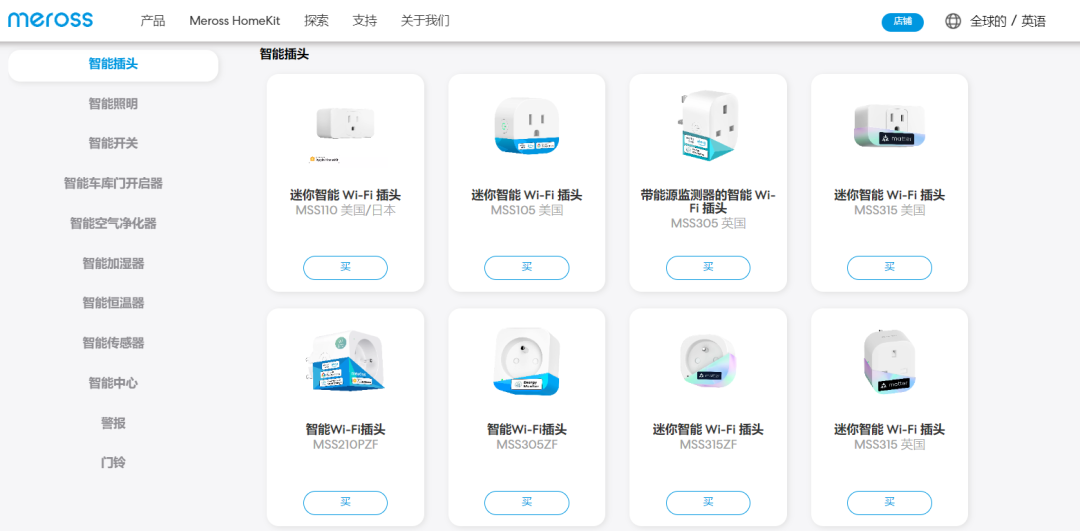The width and height of the screenshot is (1080, 531).
Task: Open the 迷你智能 Wi-Fi 插头 MSS315 美国 title
Action: pyautogui.click(x=889, y=196)
